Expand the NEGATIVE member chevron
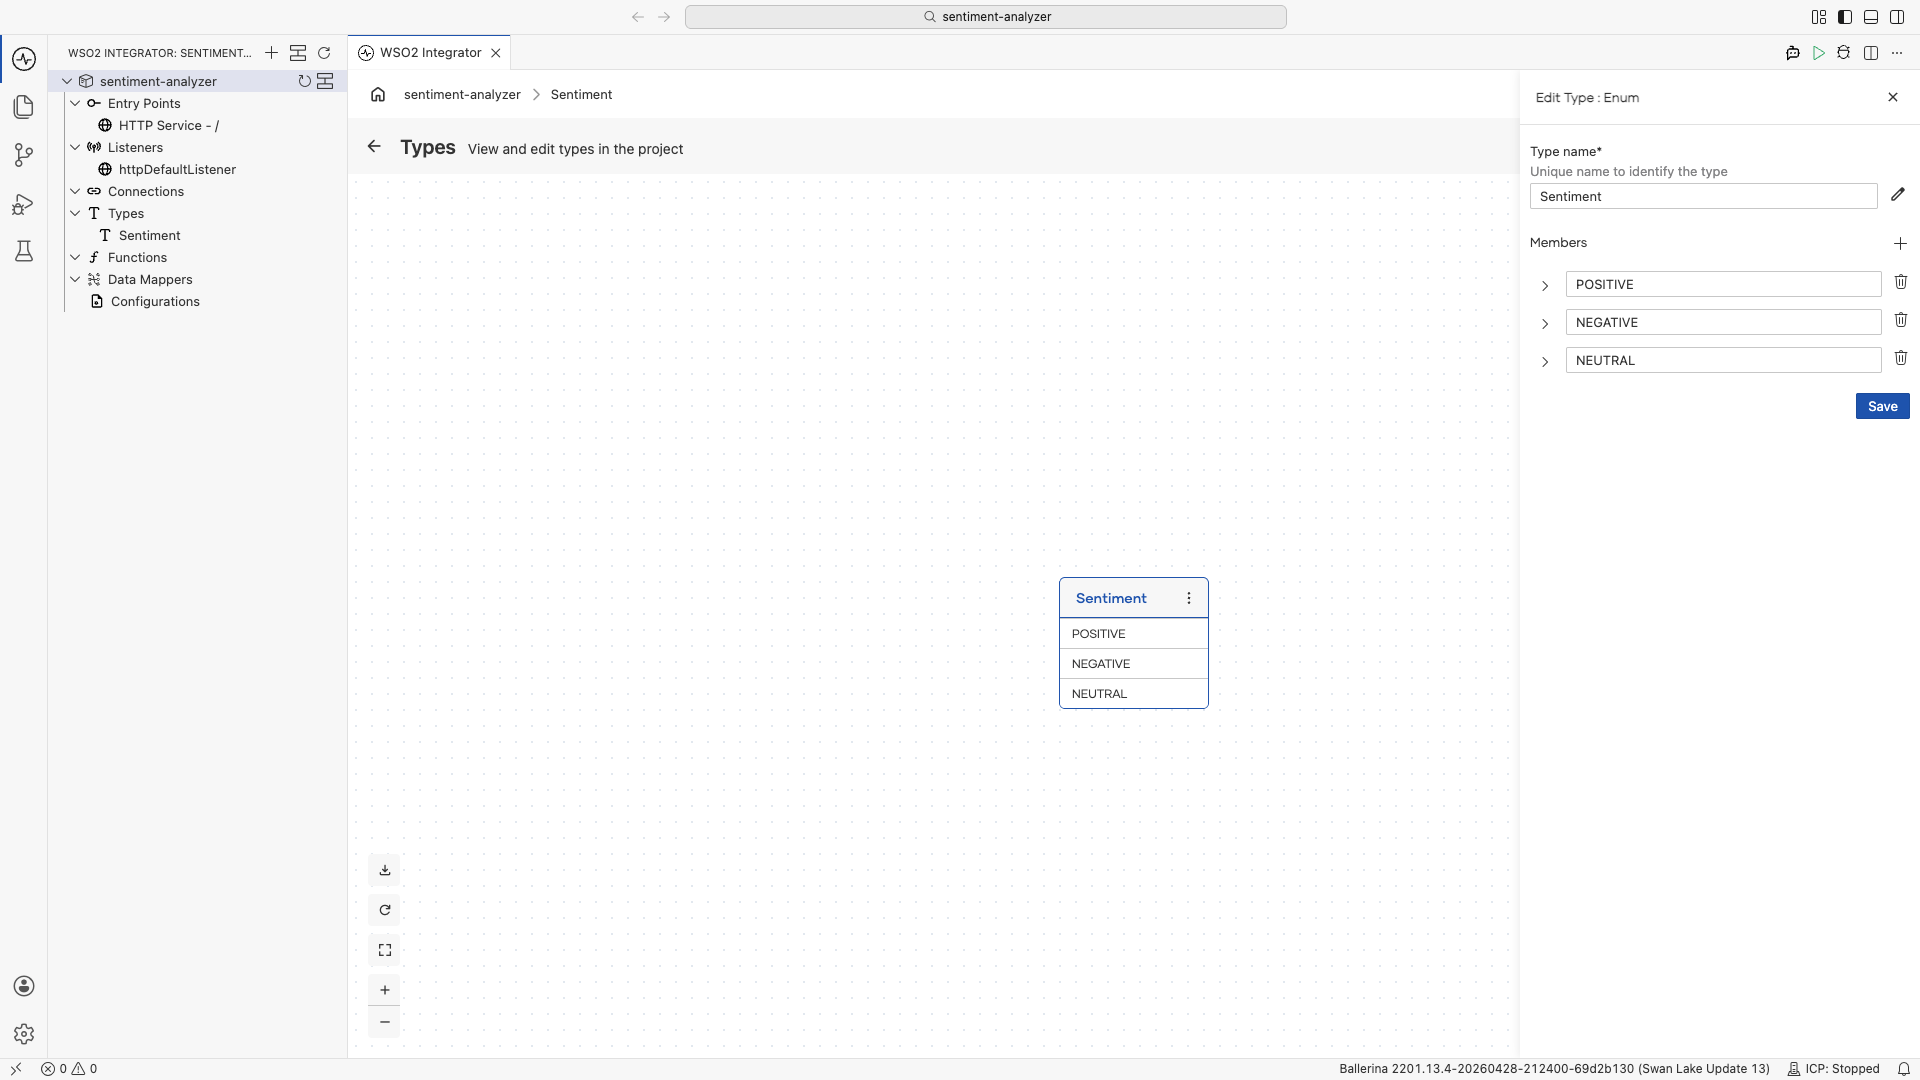1920x1080 pixels. click(1545, 324)
